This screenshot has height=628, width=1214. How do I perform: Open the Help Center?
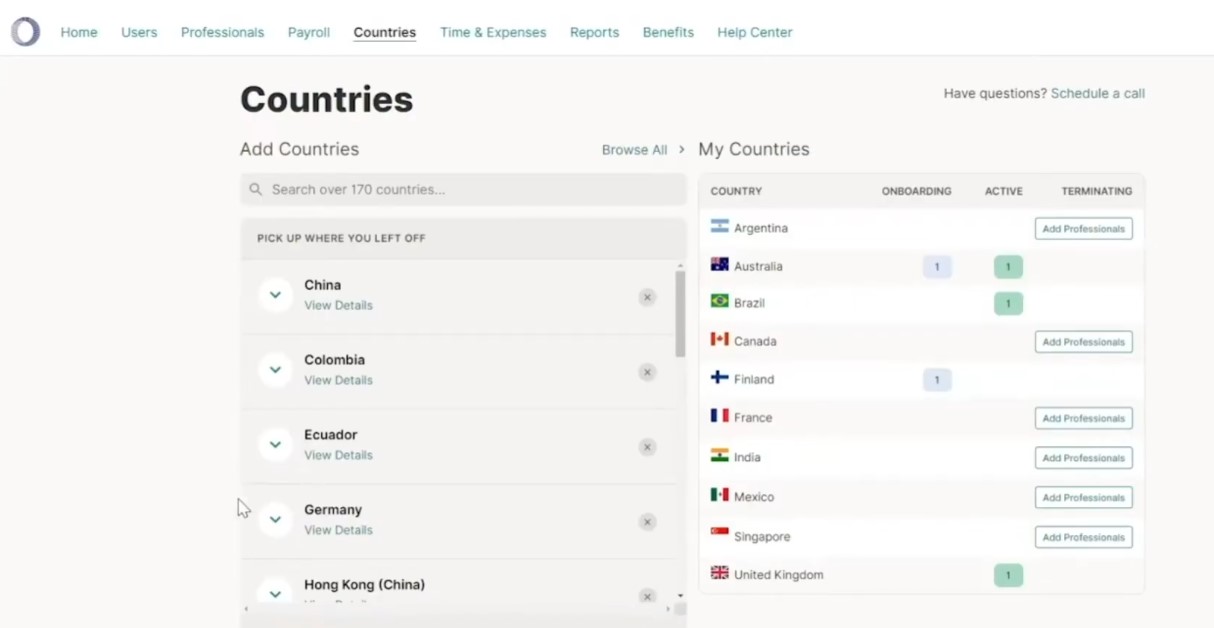(x=755, y=32)
